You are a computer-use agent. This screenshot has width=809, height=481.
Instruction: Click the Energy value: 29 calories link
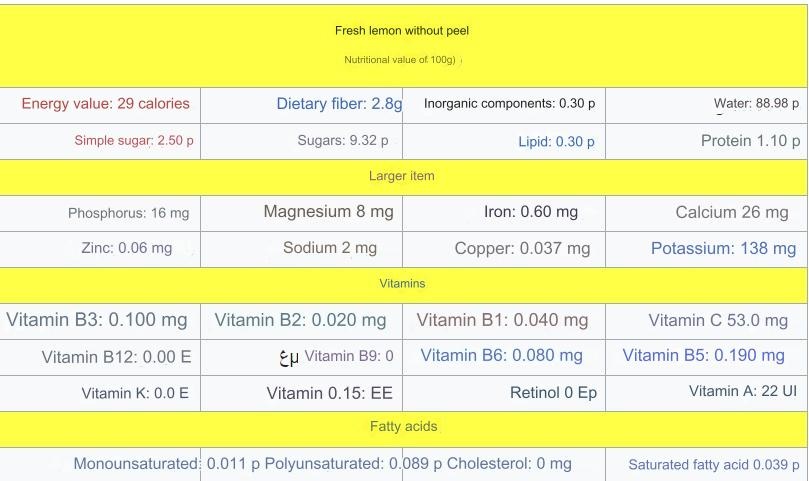tap(105, 104)
